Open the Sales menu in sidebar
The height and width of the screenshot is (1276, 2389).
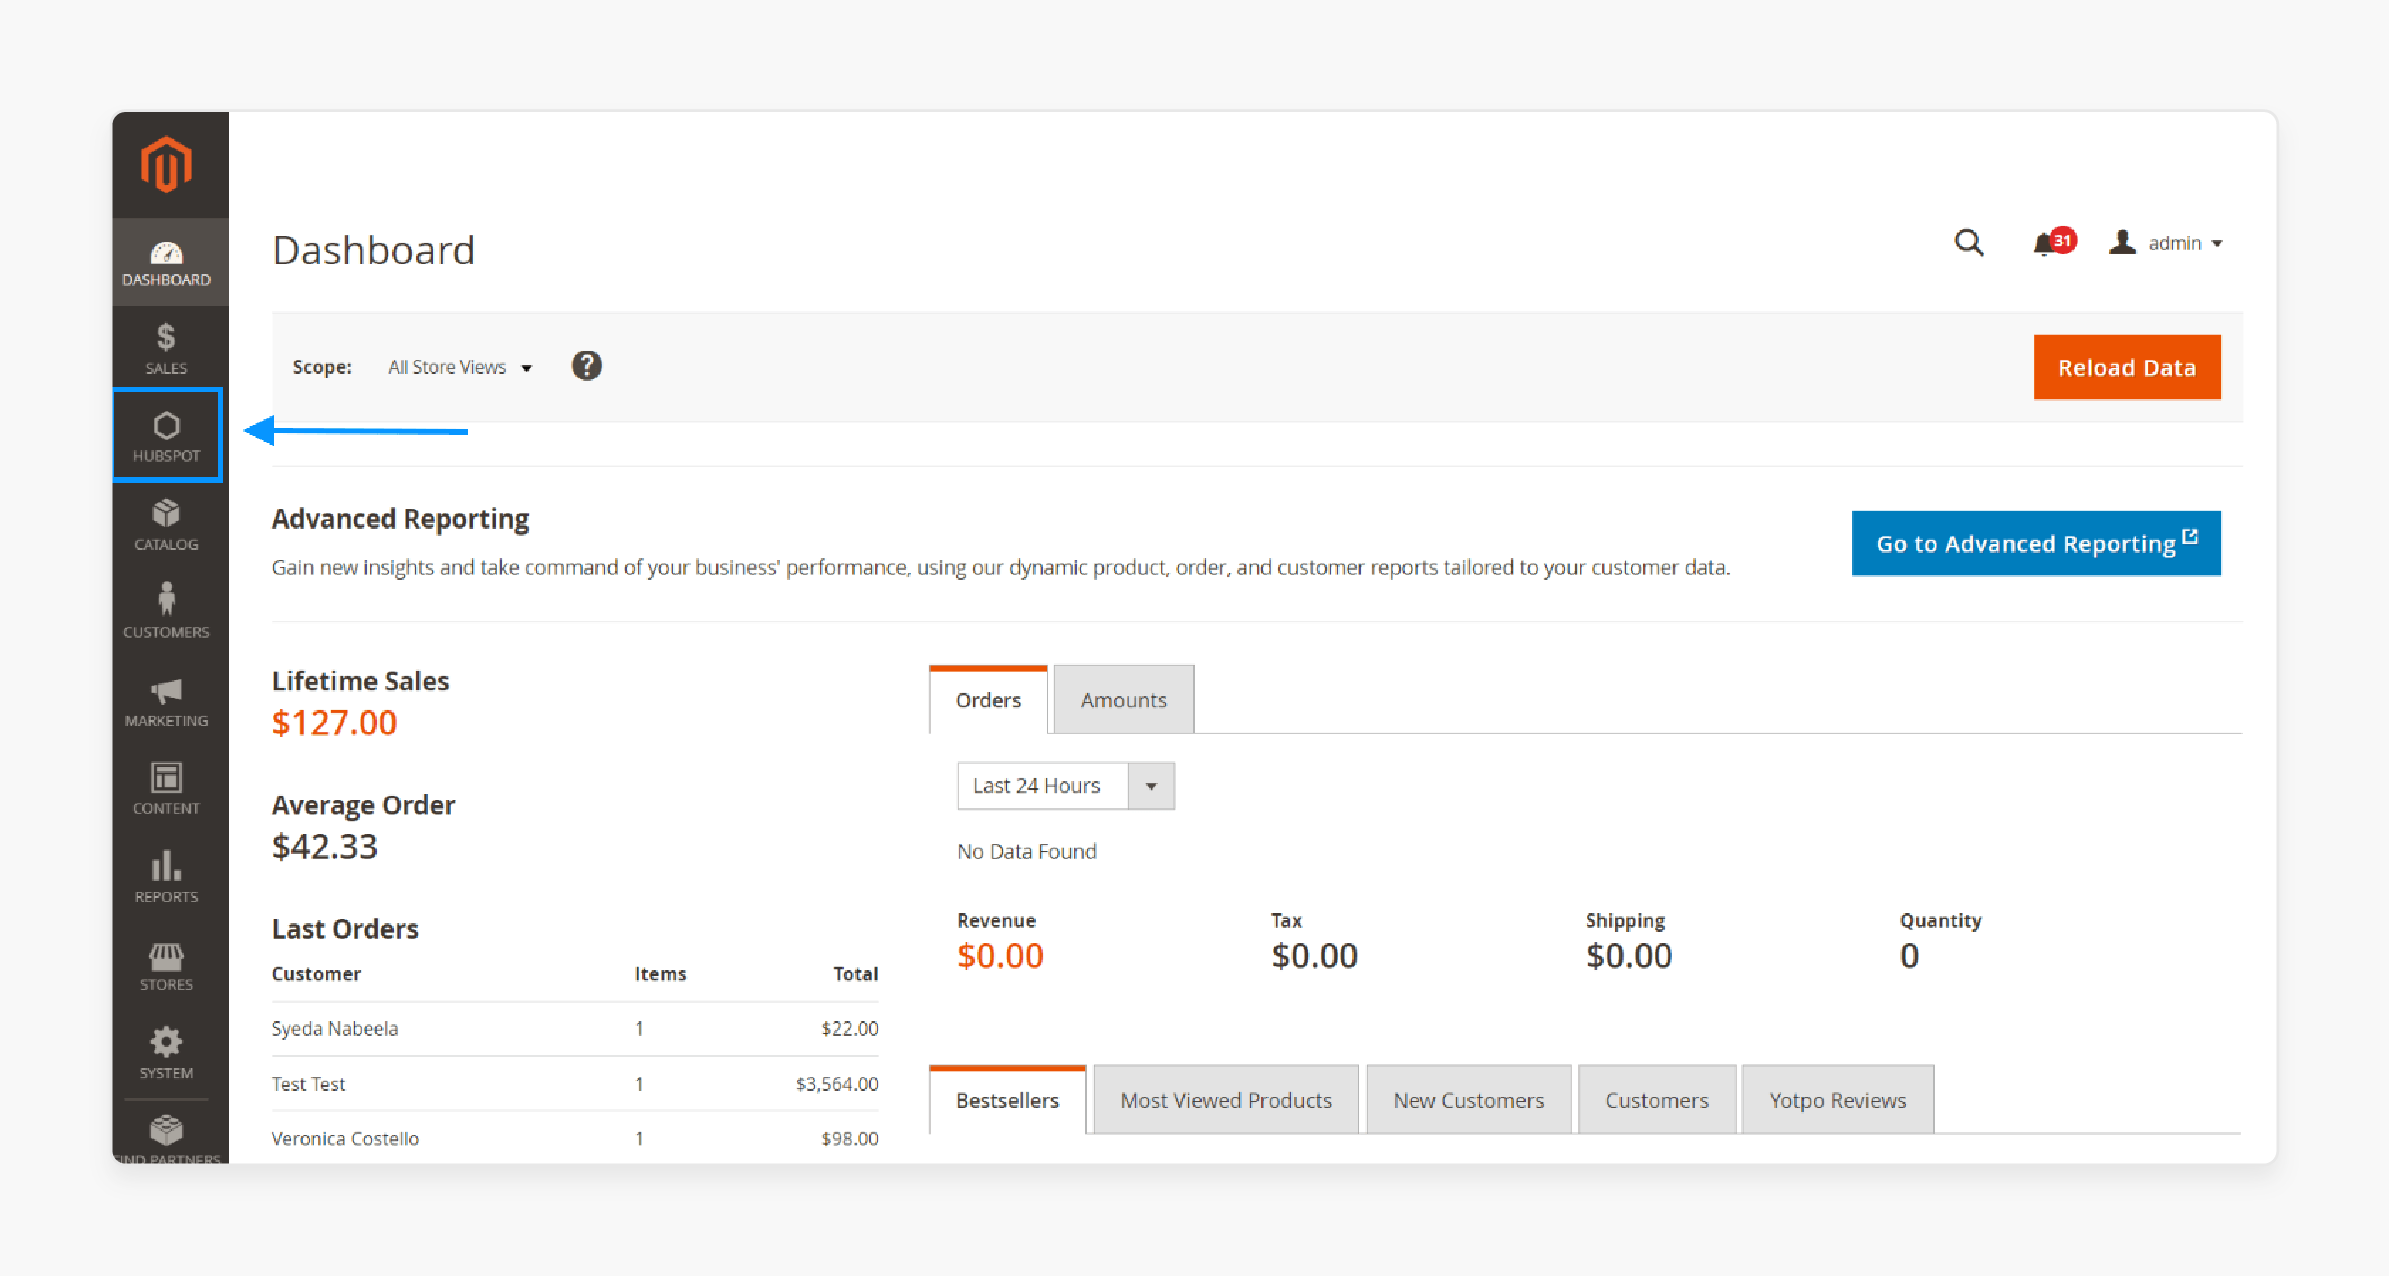click(167, 349)
